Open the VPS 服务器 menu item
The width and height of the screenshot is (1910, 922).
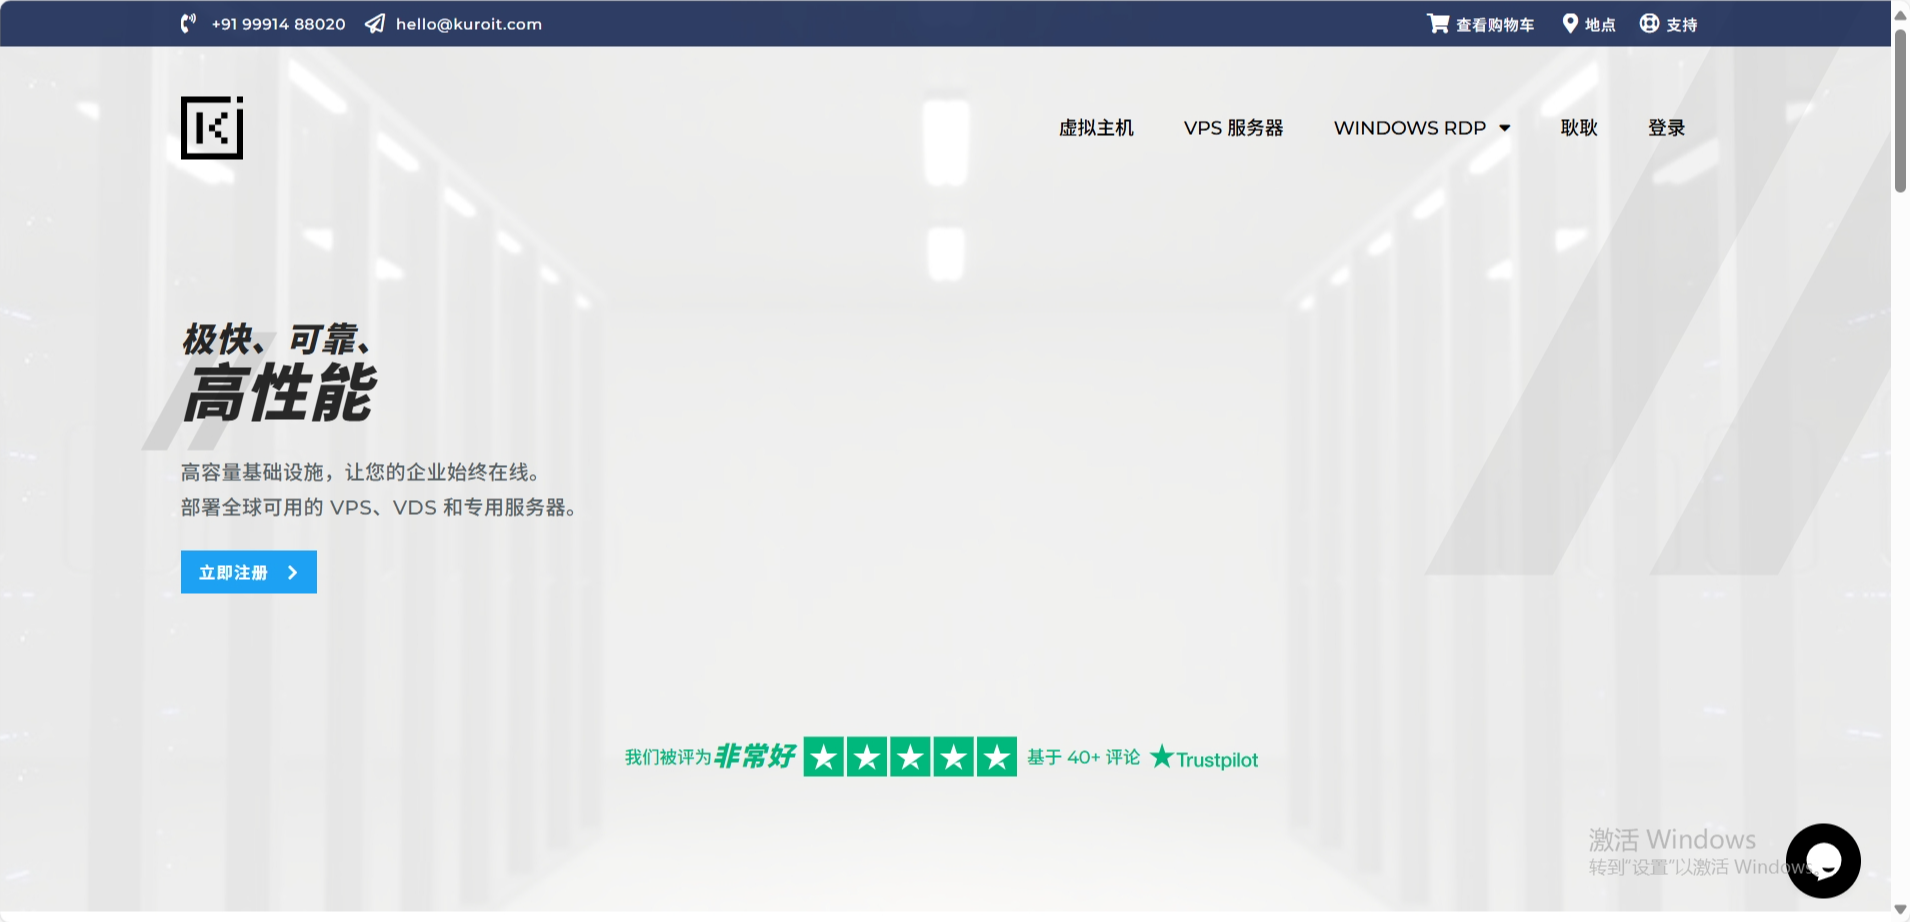[x=1233, y=128]
